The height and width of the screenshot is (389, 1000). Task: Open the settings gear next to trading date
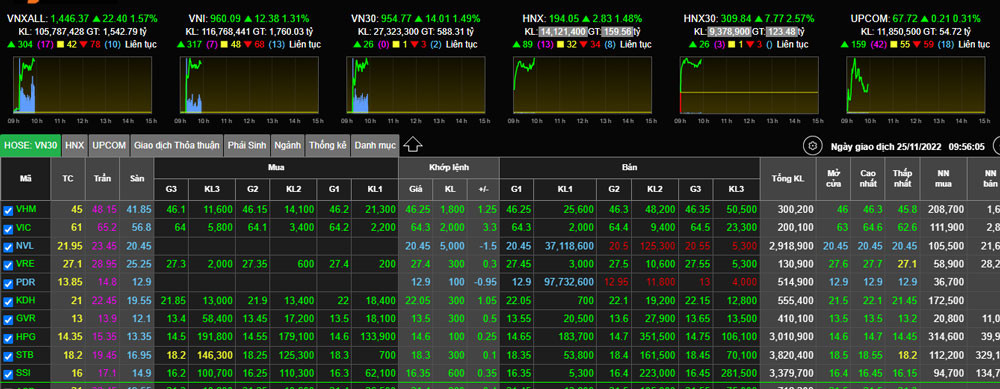[812, 146]
